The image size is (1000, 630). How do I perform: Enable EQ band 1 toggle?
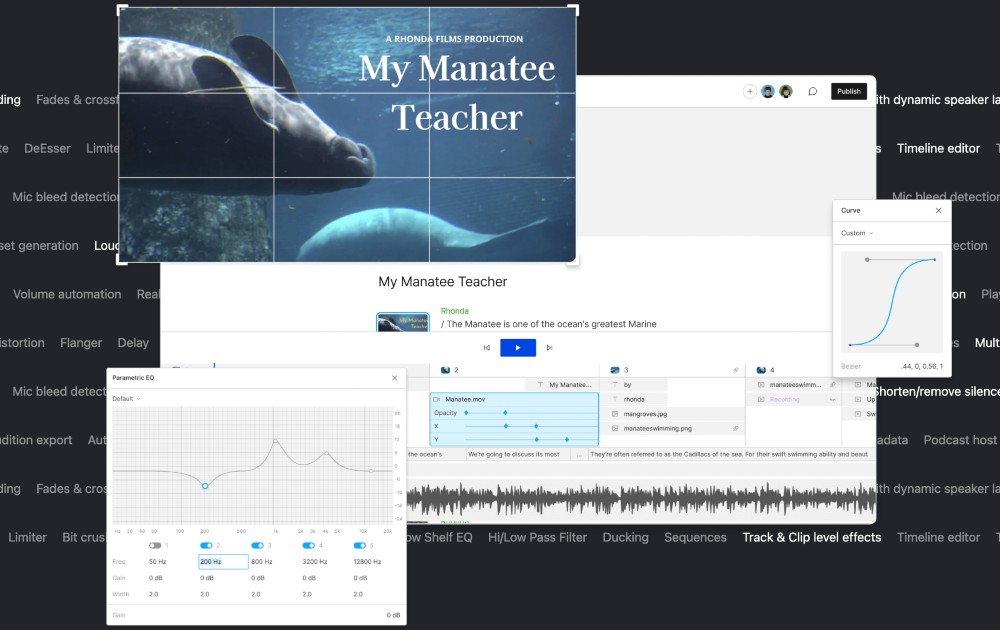[154, 543]
